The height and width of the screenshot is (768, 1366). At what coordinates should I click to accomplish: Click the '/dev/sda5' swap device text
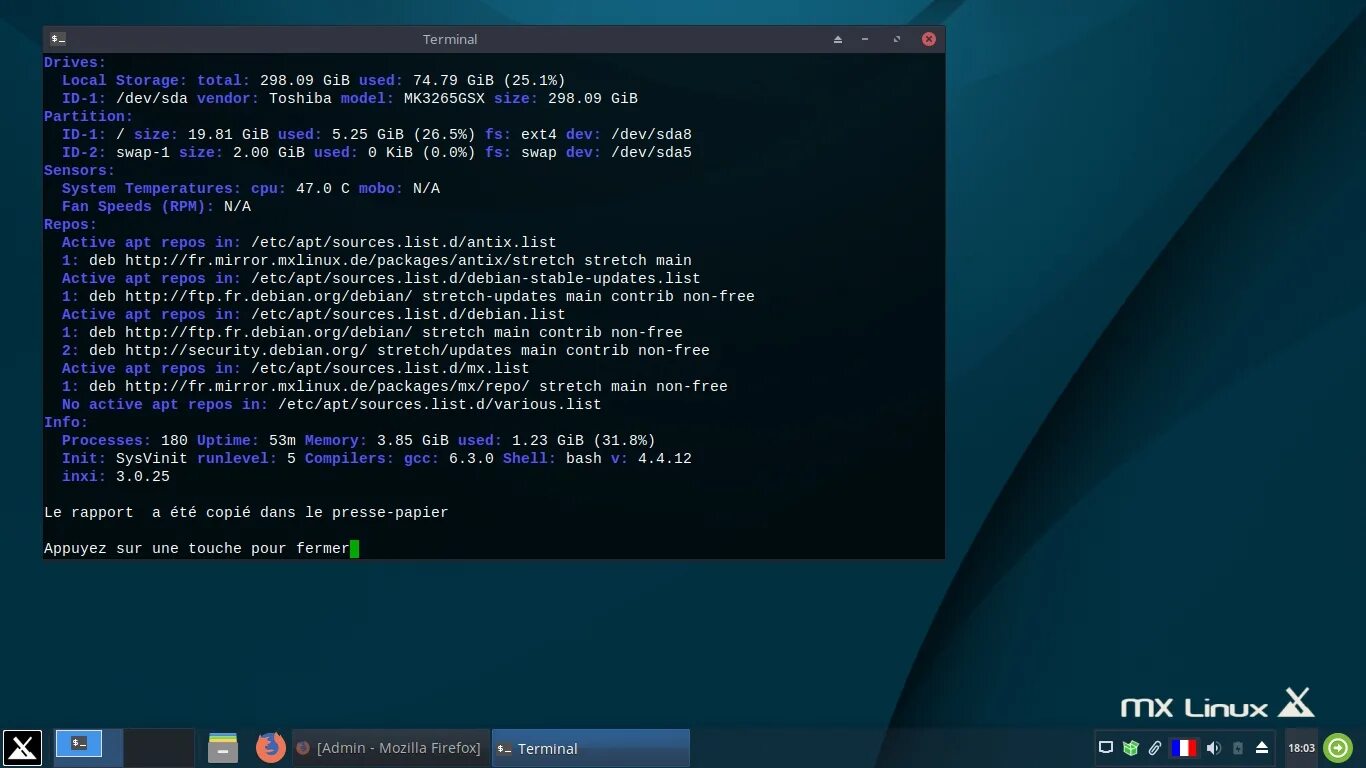[651, 152]
